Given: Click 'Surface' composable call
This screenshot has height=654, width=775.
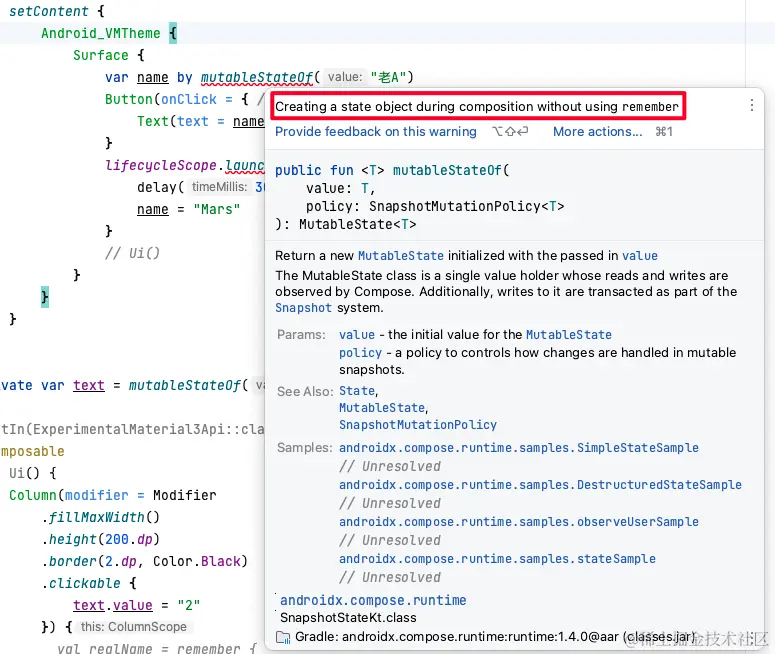Looking at the screenshot, I should click(101, 55).
